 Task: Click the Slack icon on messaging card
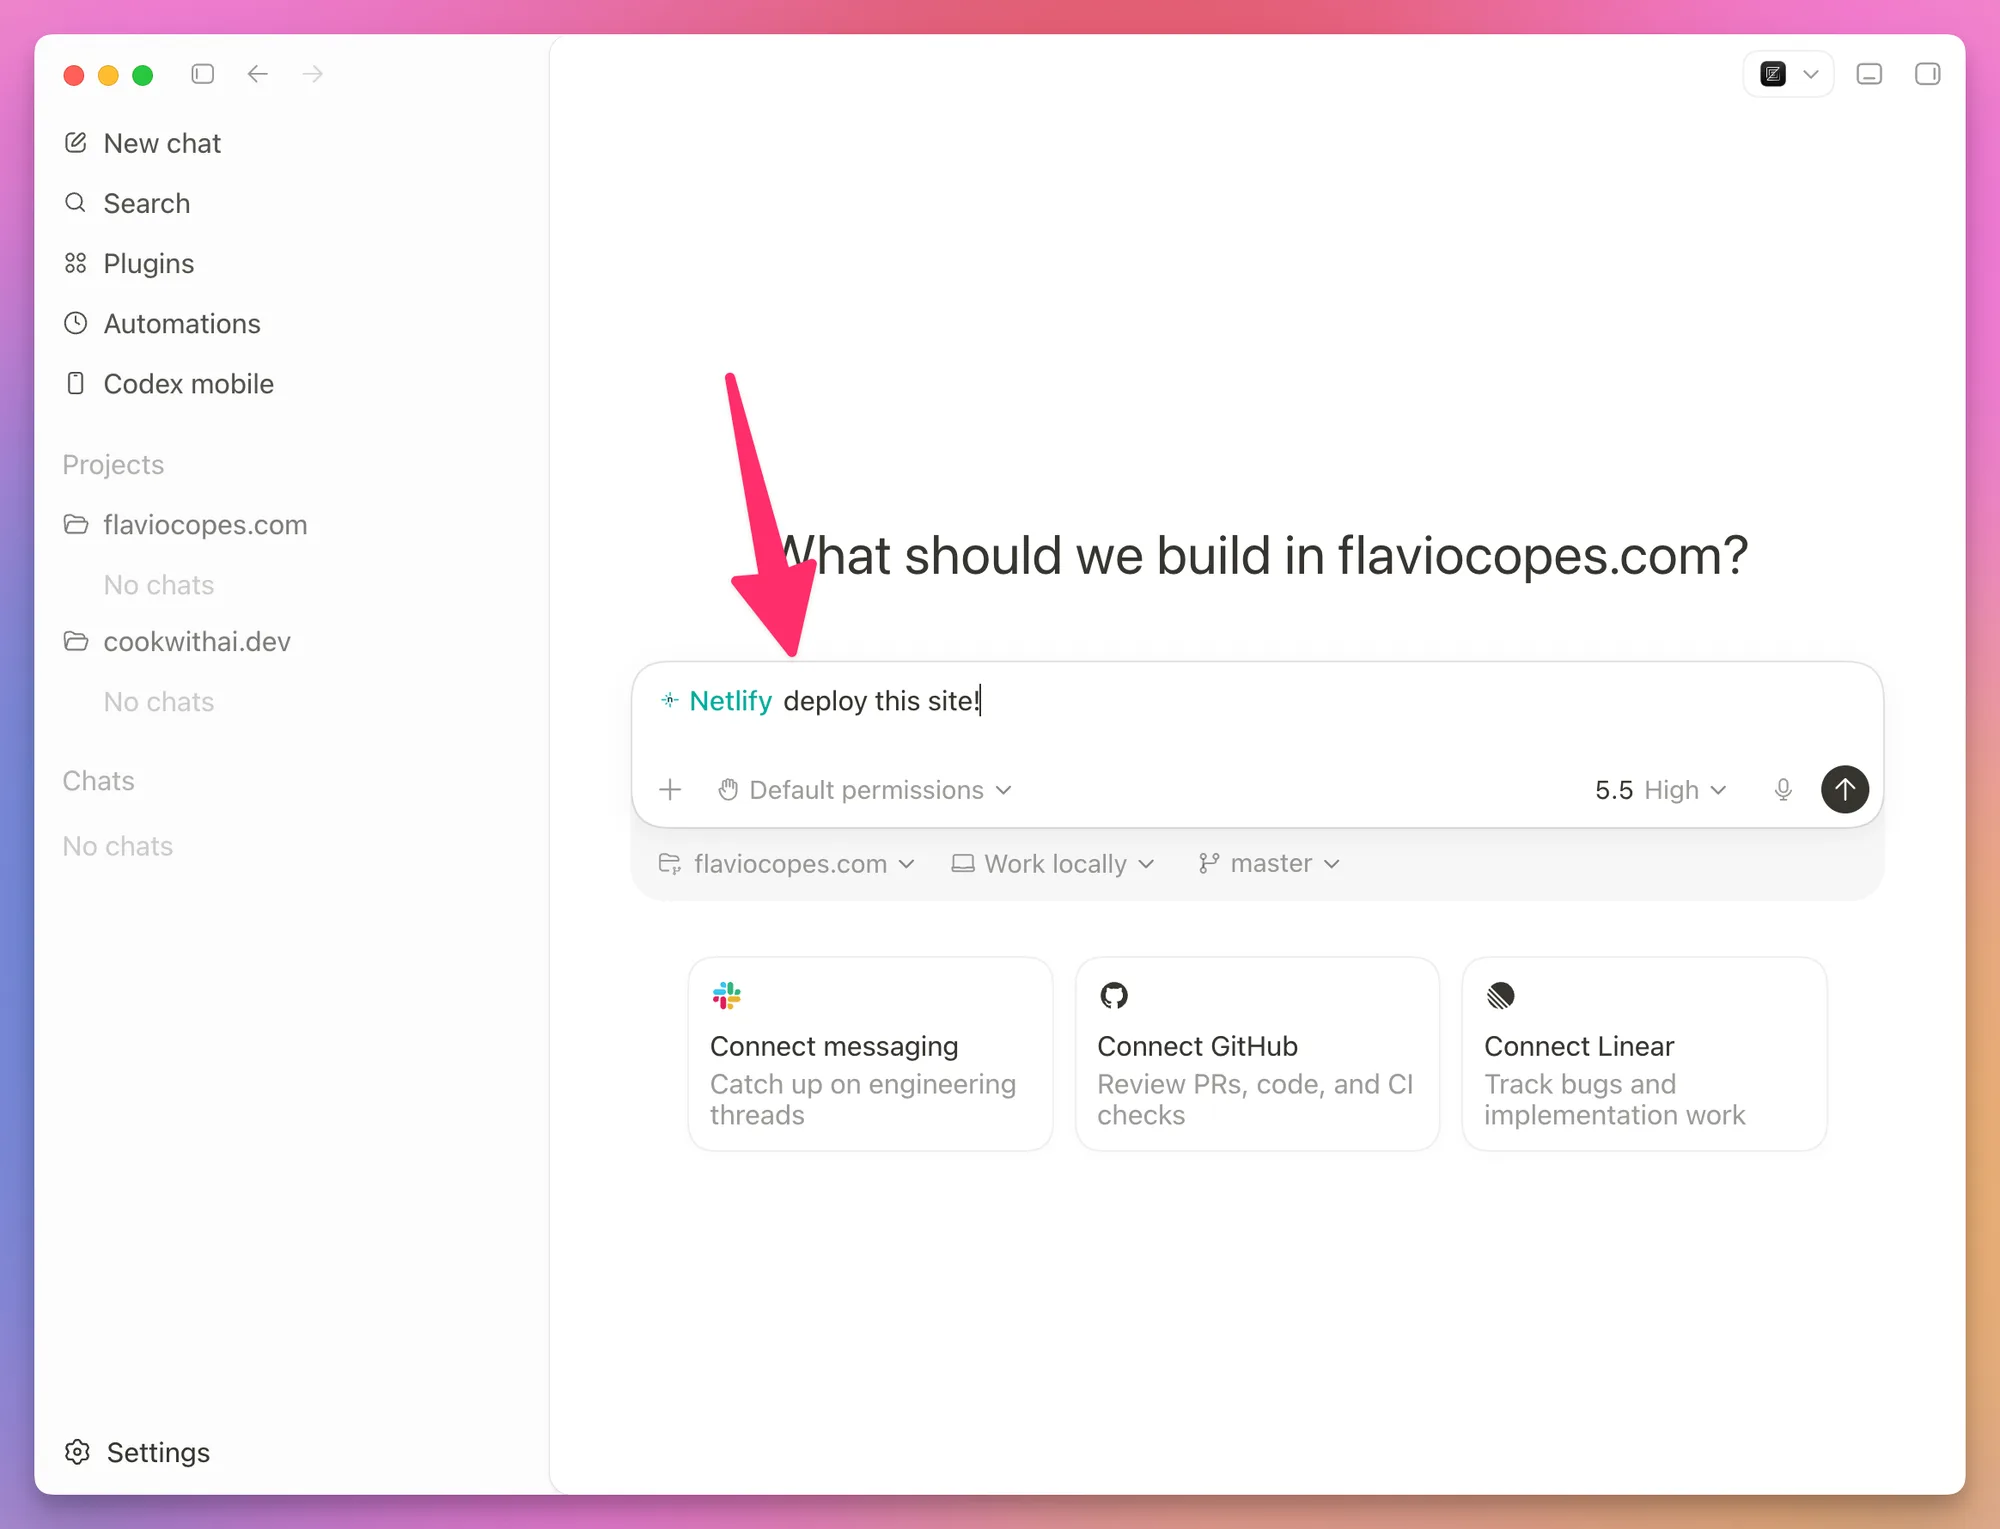coord(726,995)
